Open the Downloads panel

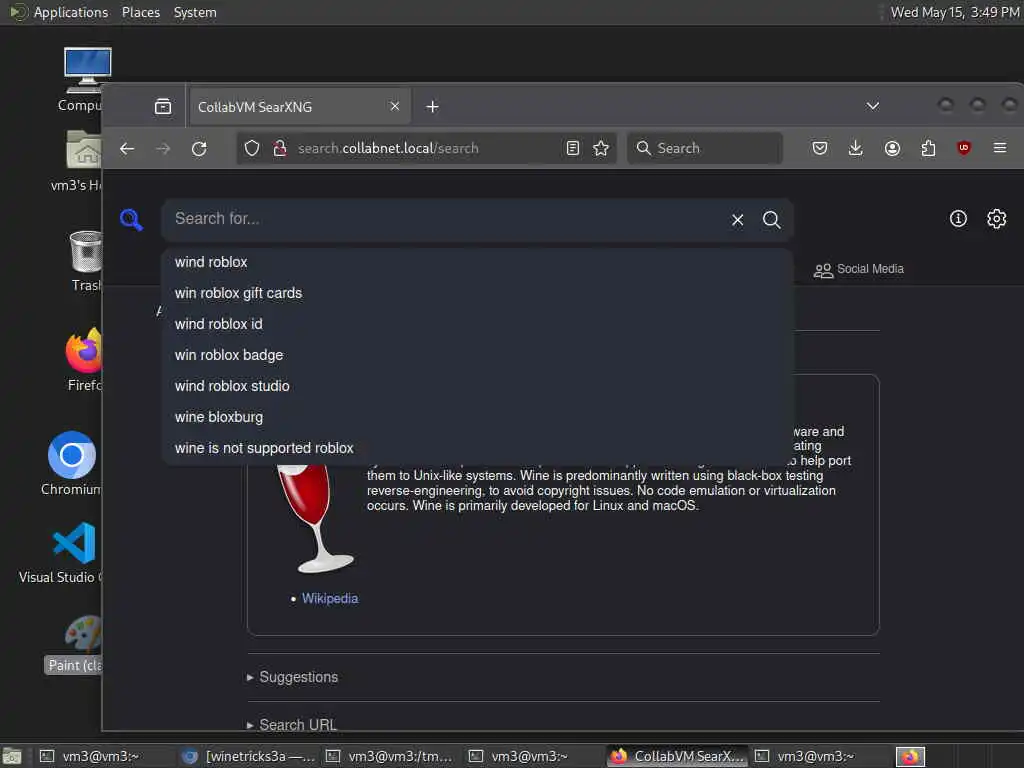[x=856, y=148]
